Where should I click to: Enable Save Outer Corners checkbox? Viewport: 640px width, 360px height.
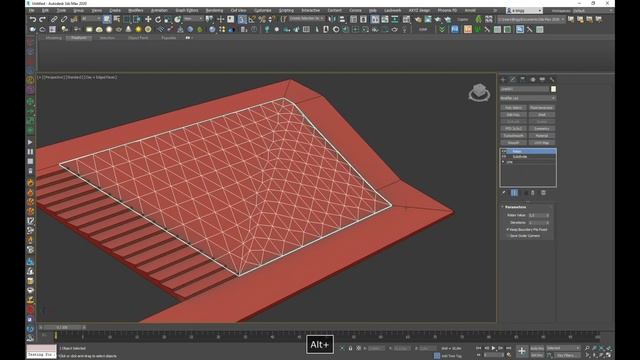508,236
